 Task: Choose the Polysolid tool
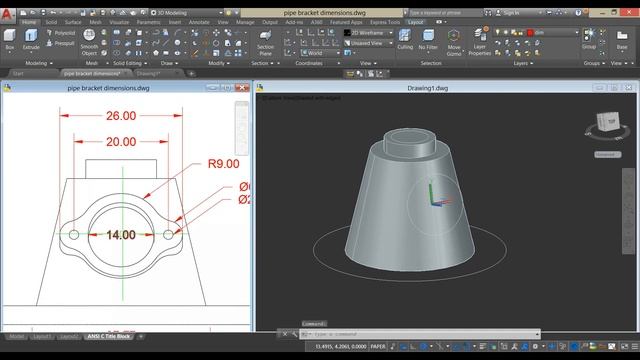pyautogui.click(x=61, y=33)
